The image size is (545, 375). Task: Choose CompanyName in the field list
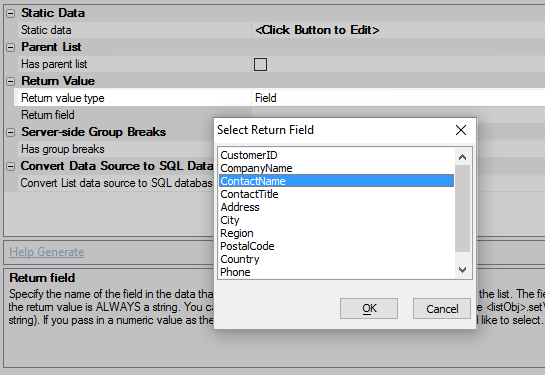click(336, 168)
